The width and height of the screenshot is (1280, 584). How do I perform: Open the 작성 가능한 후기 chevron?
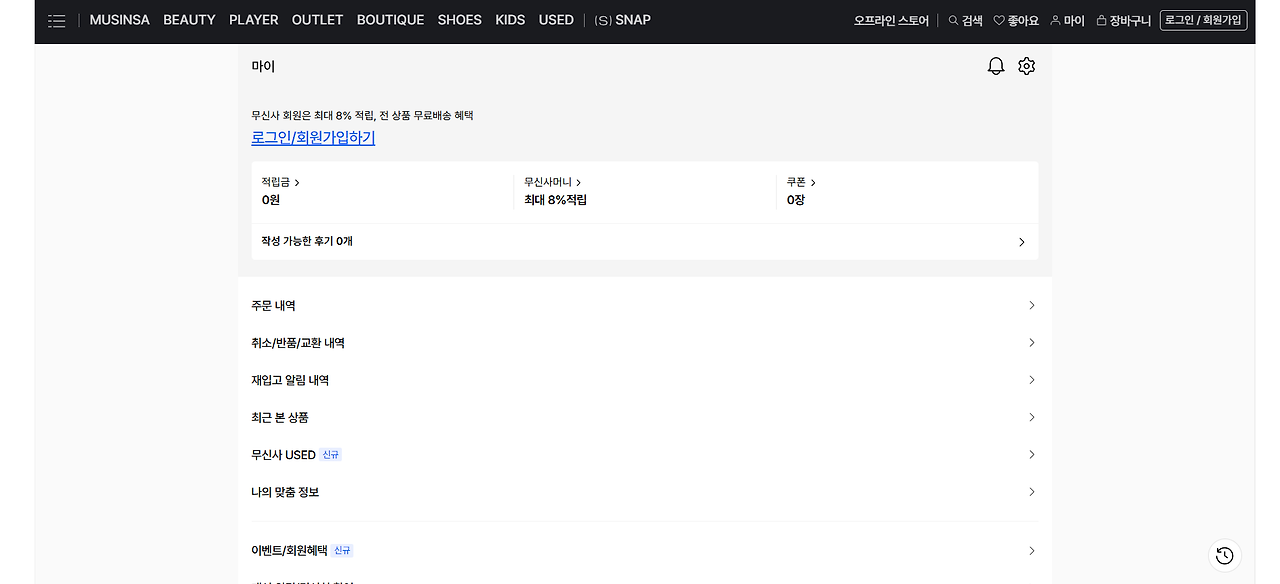(1021, 242)
